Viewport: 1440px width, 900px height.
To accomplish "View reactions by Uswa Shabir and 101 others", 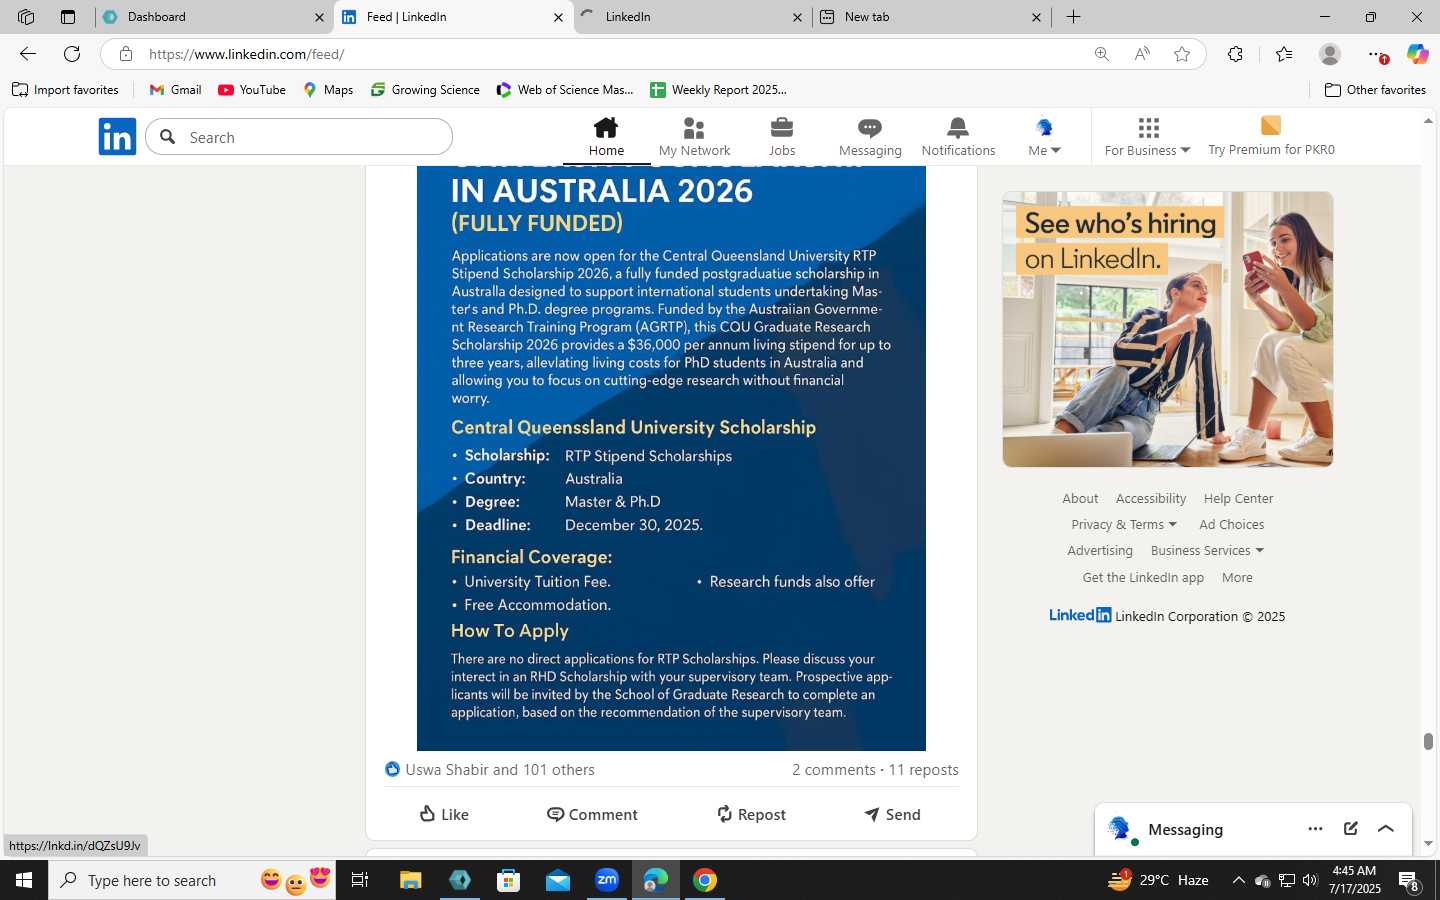I will (x=490, y=769).
